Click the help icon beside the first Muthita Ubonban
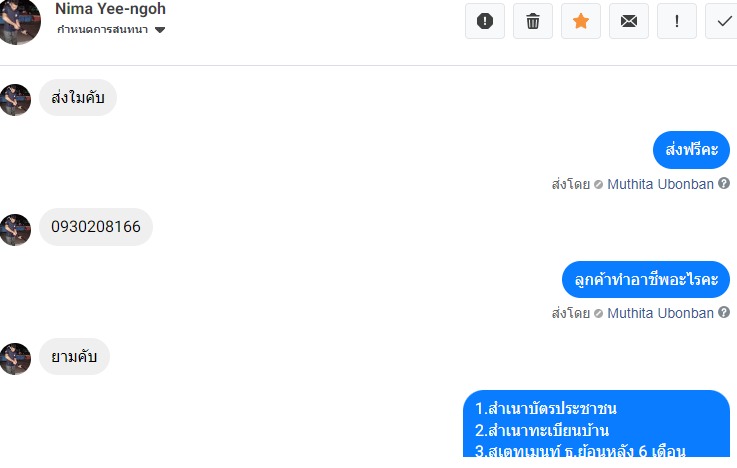 coord(724,183)
